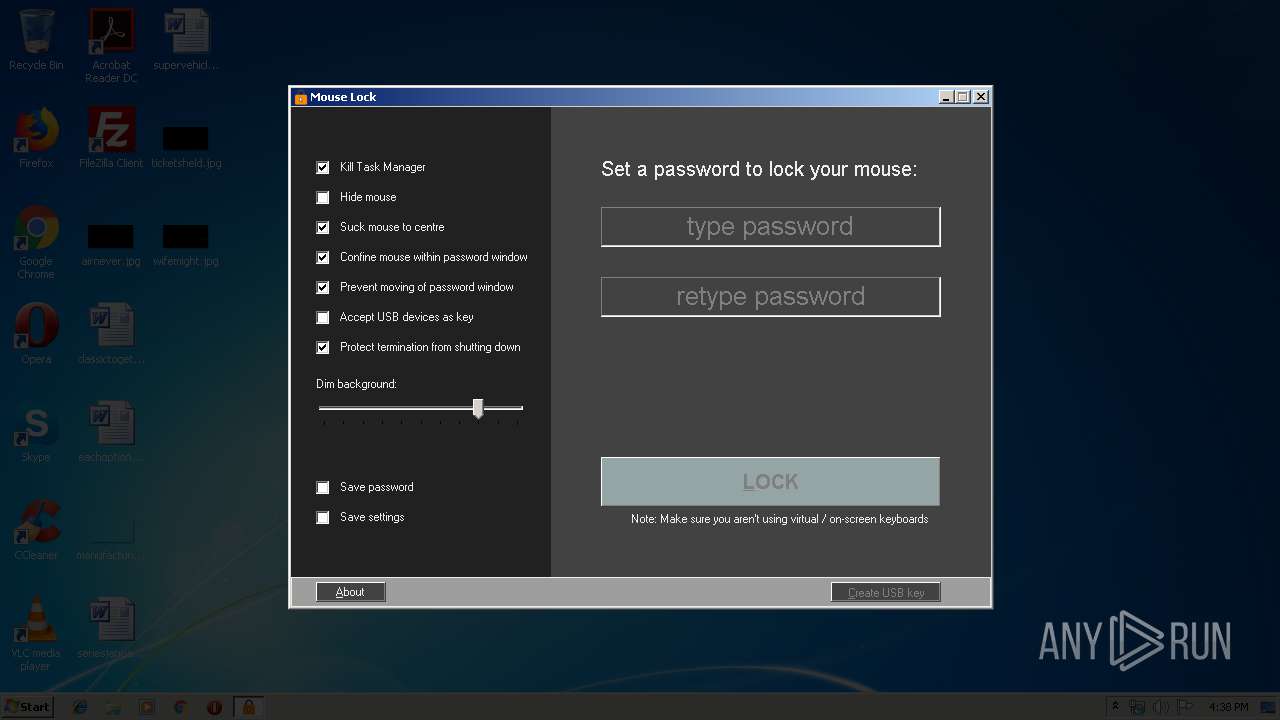This screenshot has height=720, width=1280.
Task: Maximize the Mouse Lock window
Action: 963,97
